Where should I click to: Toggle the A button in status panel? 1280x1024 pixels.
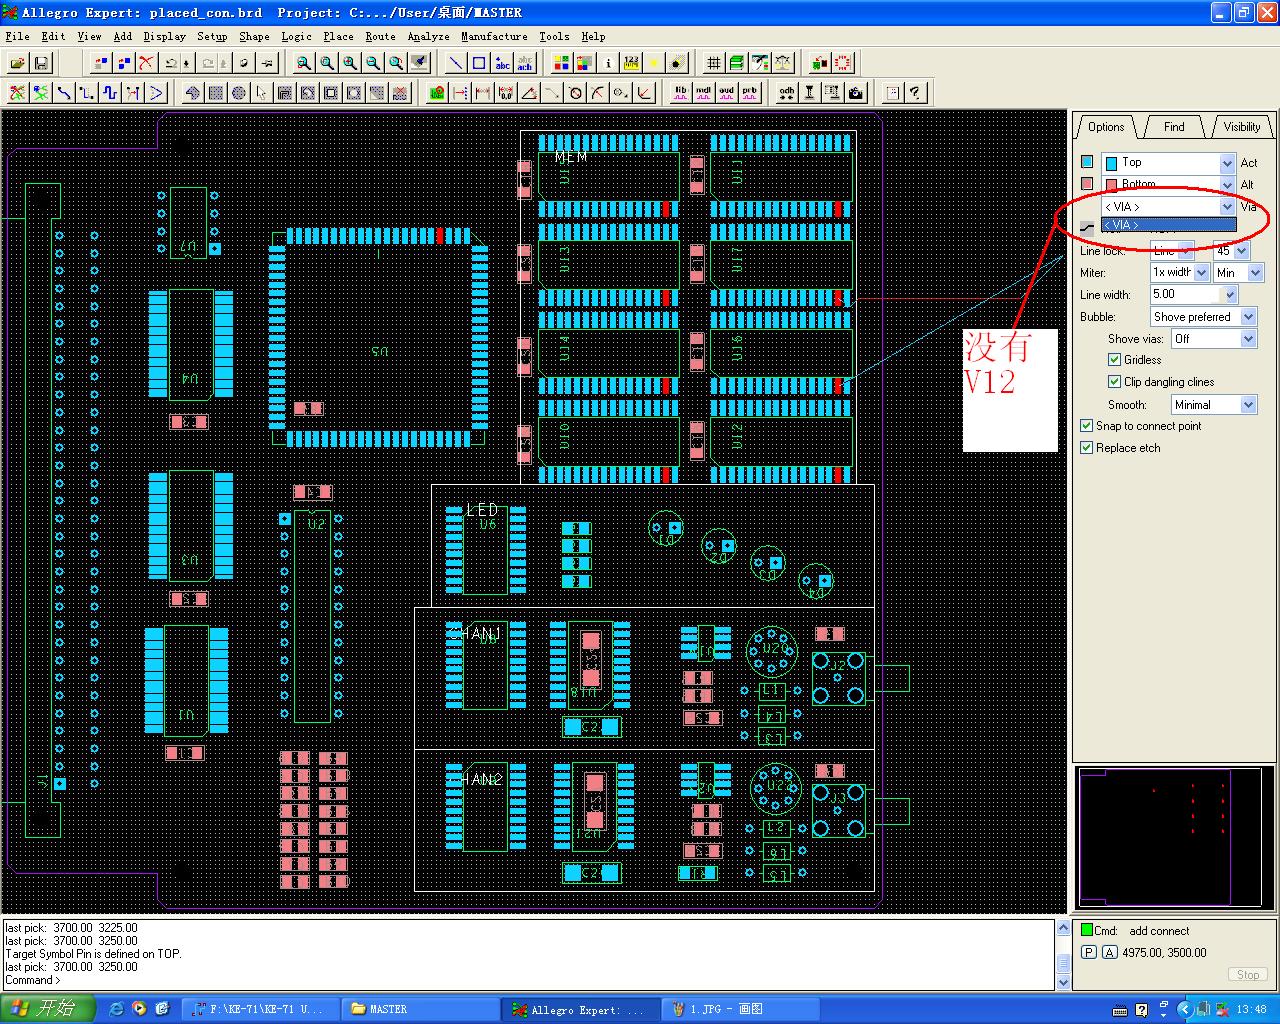point(1110,953)
